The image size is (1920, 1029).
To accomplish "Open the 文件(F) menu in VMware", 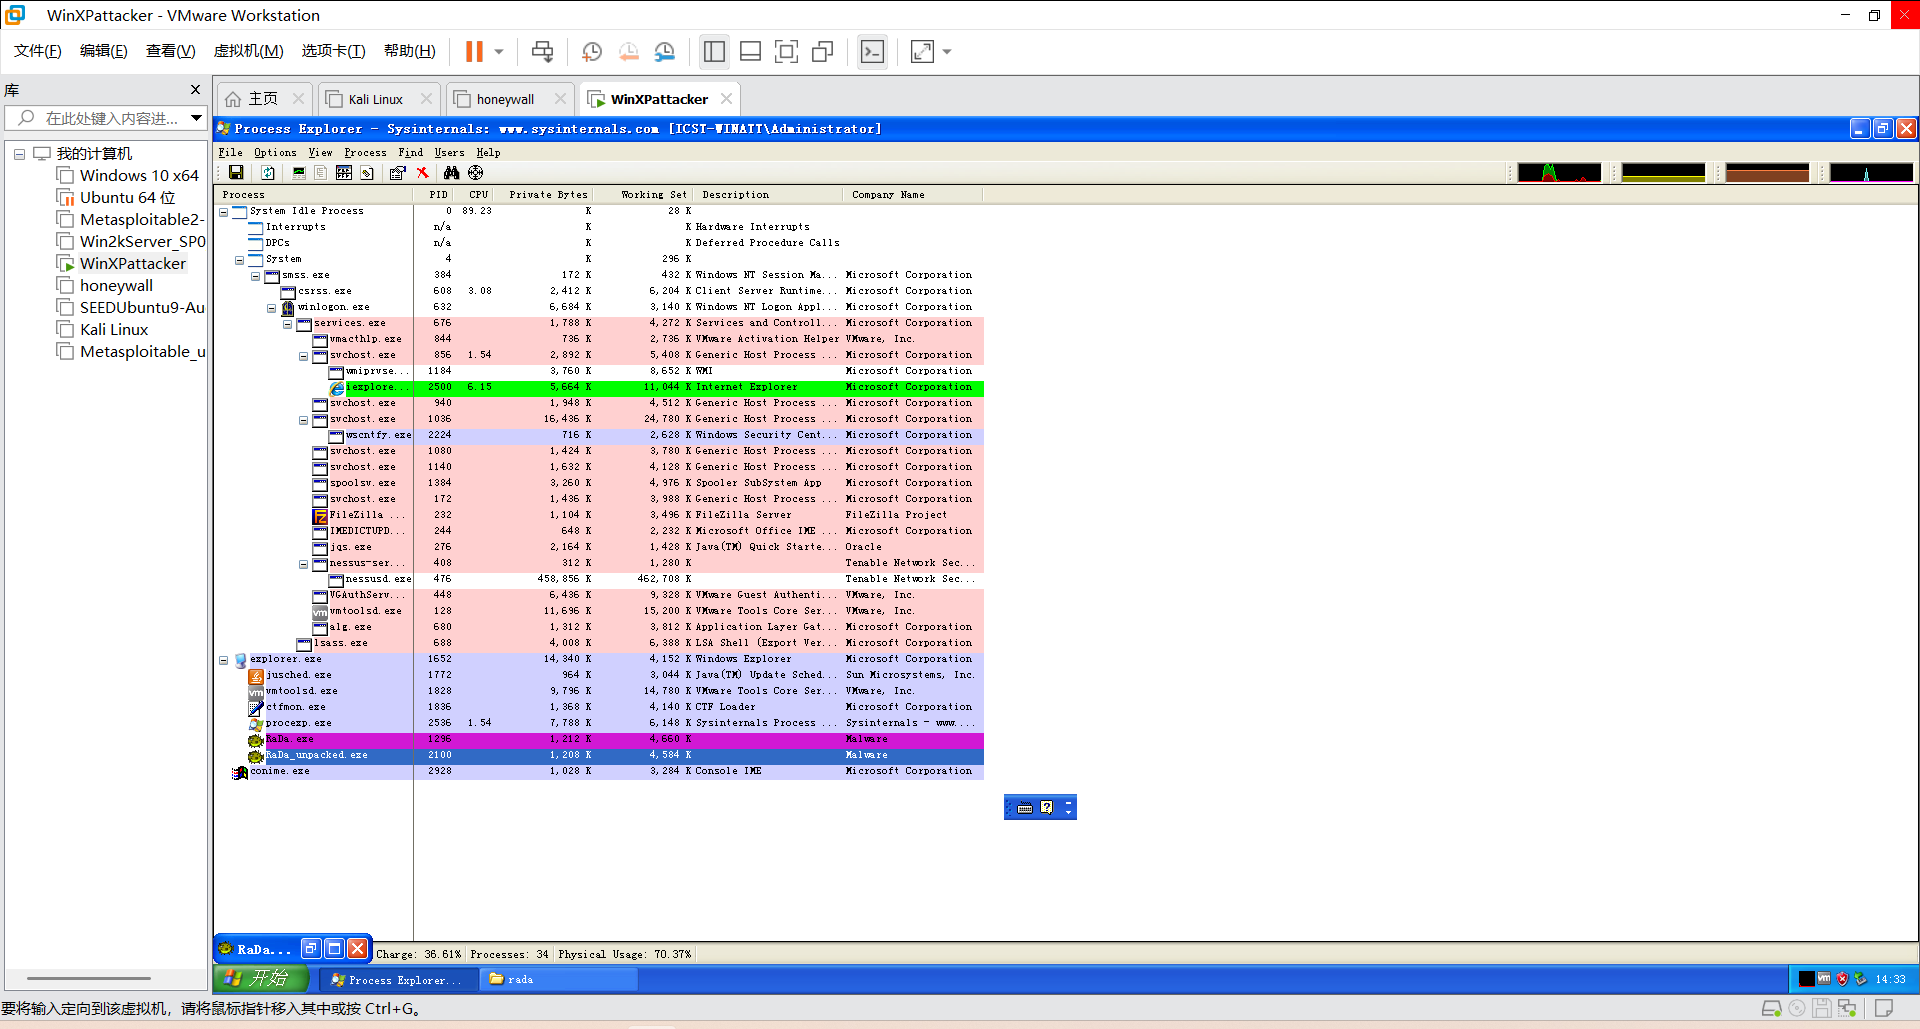I will pyautogui.click(x=38, y=51).
